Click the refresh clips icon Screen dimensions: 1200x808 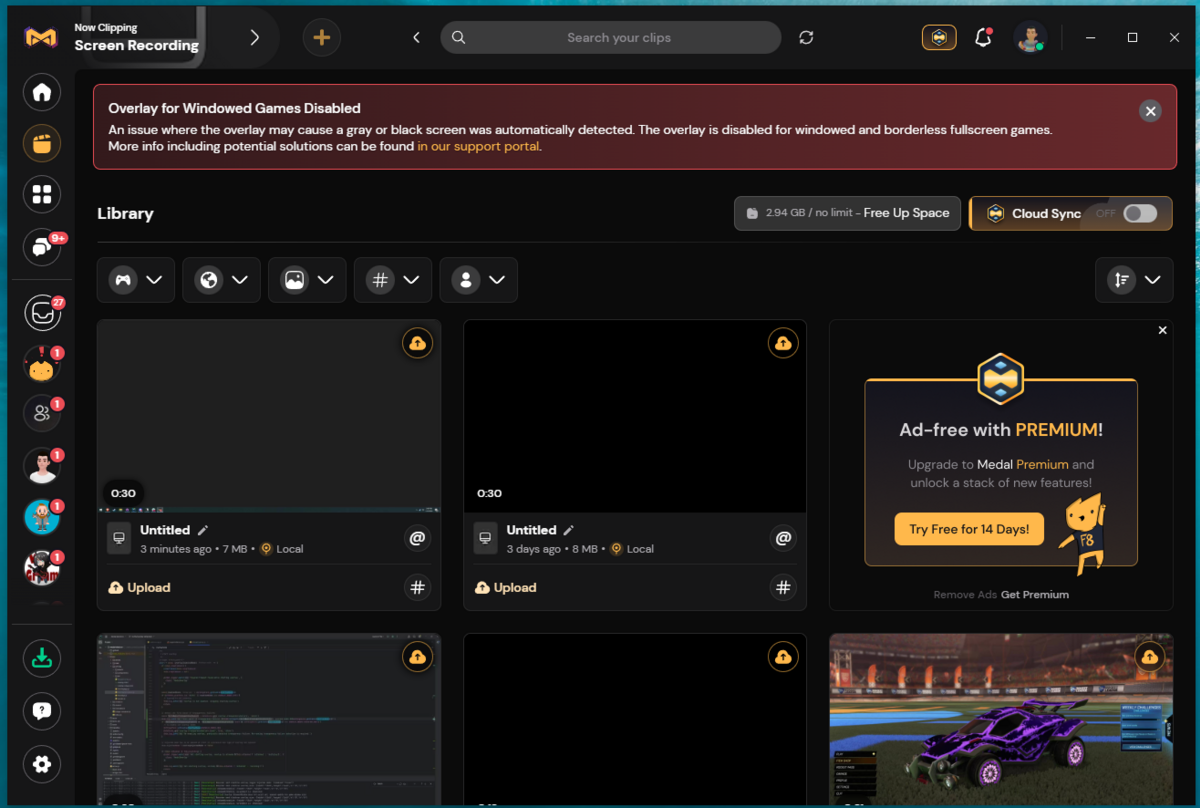tap(806, 38)
